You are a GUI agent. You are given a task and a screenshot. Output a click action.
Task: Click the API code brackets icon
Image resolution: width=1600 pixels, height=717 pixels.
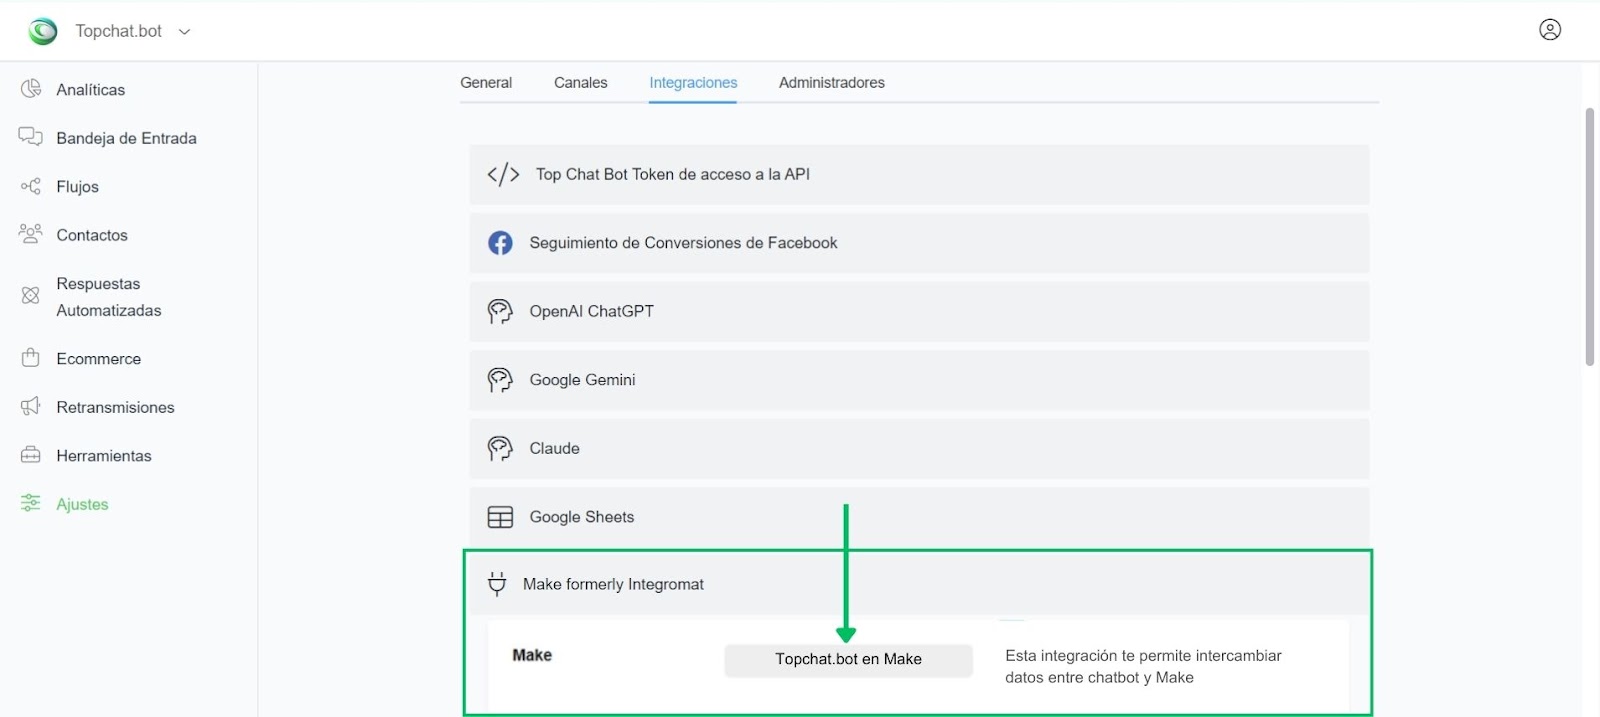[x=503, y=174]
